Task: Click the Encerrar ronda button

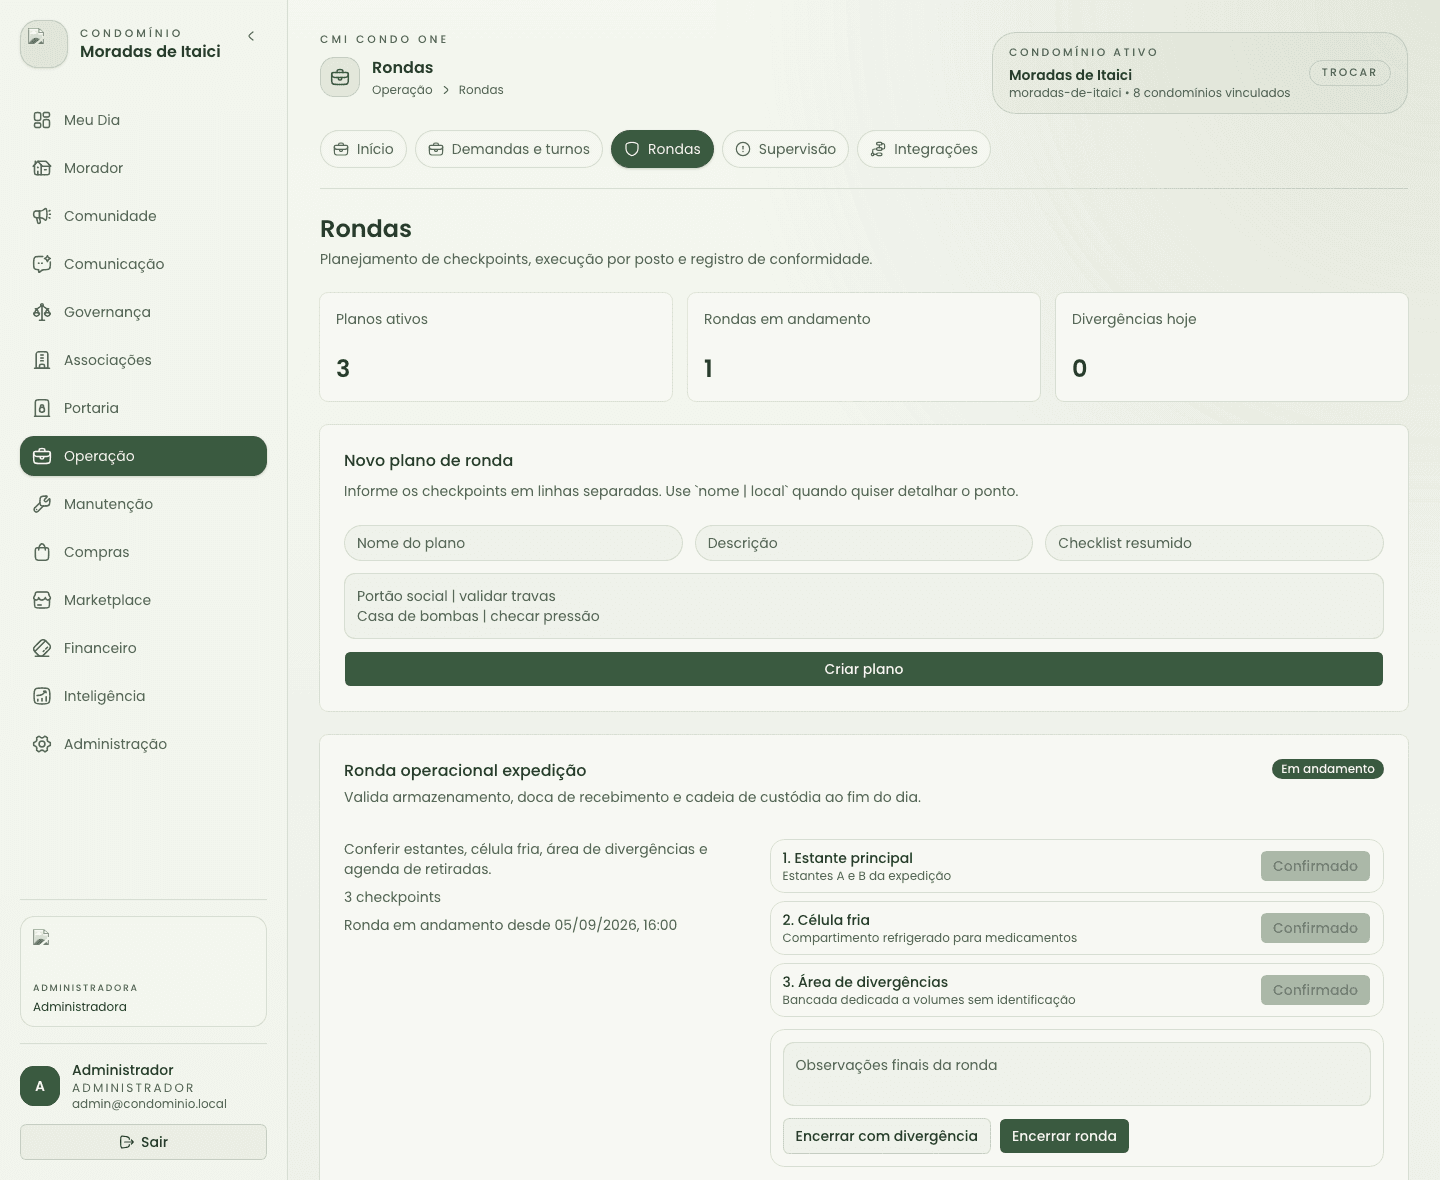Action: tap(1064, 1136)
